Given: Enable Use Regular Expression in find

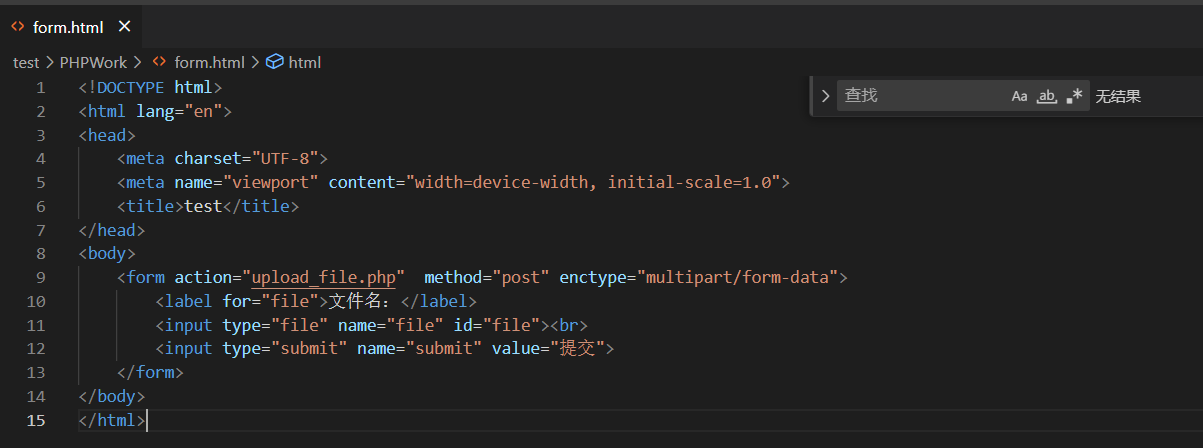Looking at the screenshot, I should (1074, 96).
